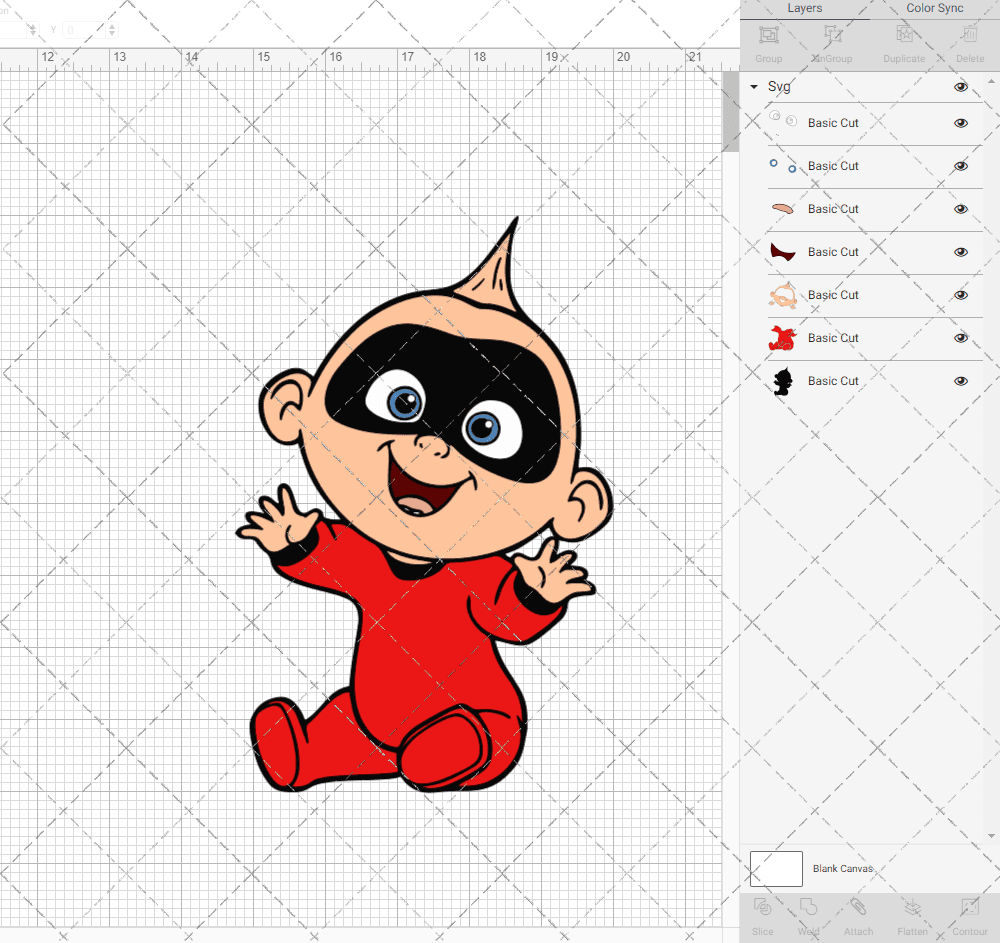
Task: Click the Group icon in Layers panel
Action: (x=768, y=34)
